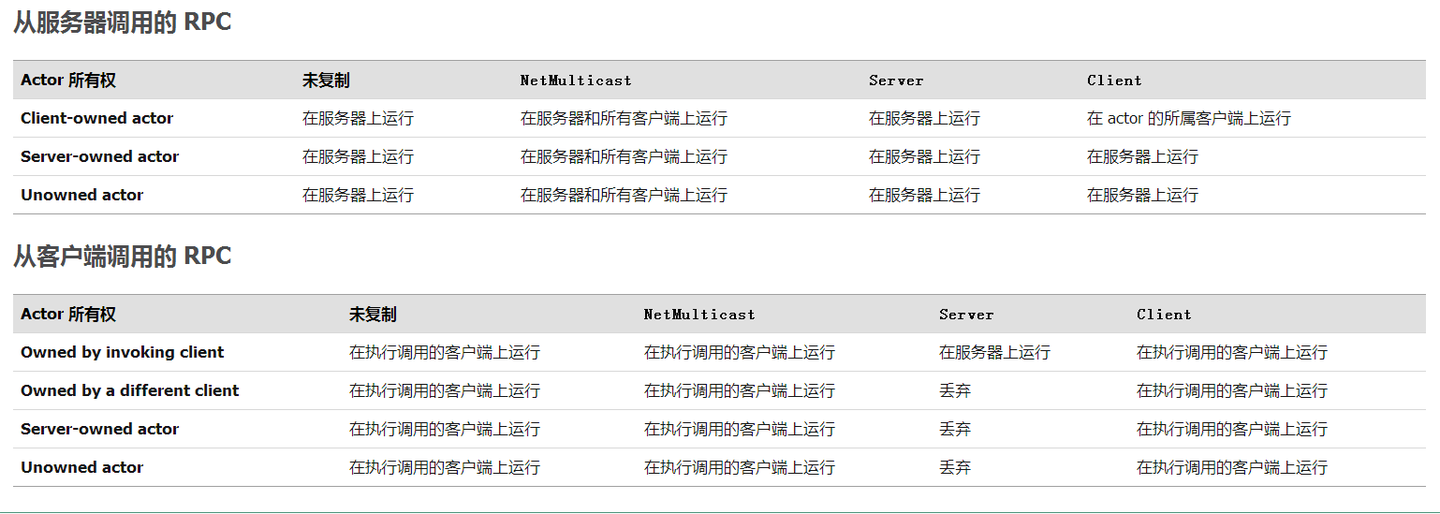Click the '从服务器调用的 RPC' heading
Viewport: 1440px width, 514px height.
(122, 22)
